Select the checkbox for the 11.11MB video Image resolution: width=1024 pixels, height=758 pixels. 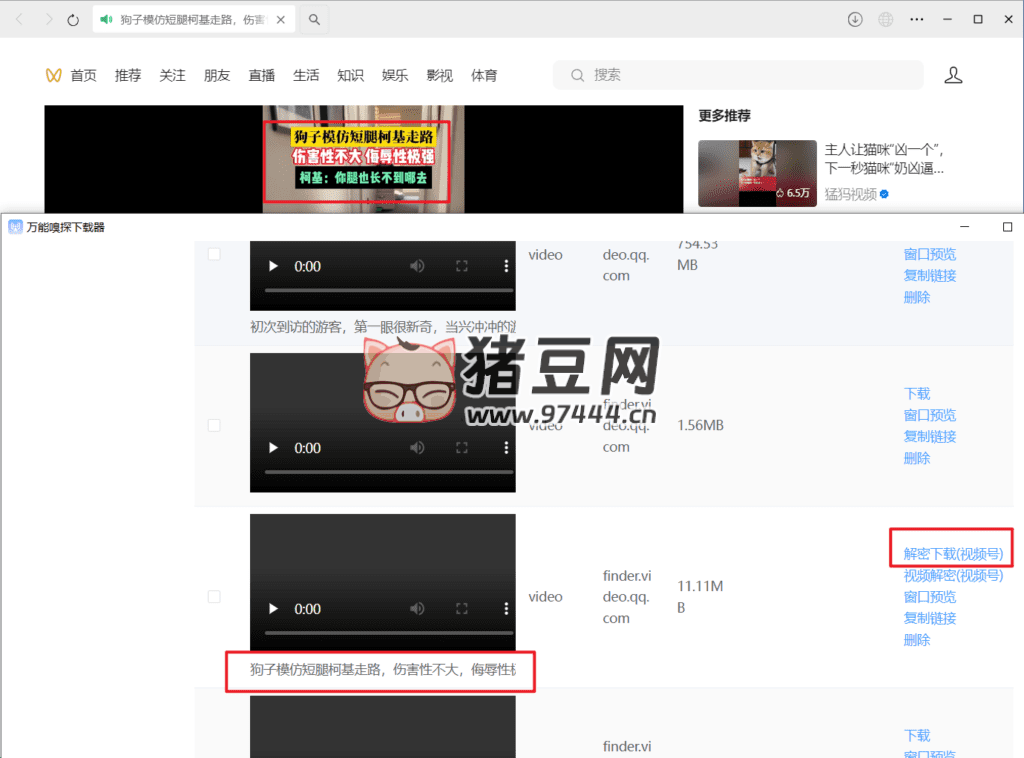(x=214, y=597)
